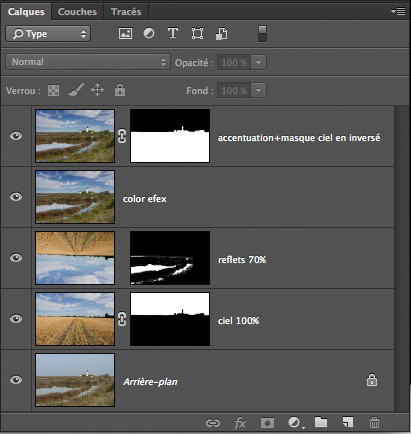Image resolution: width=411 pixels, height=434 pixels.
Task: Open the Normal blend mode dropdown
Action: point(88,62)
